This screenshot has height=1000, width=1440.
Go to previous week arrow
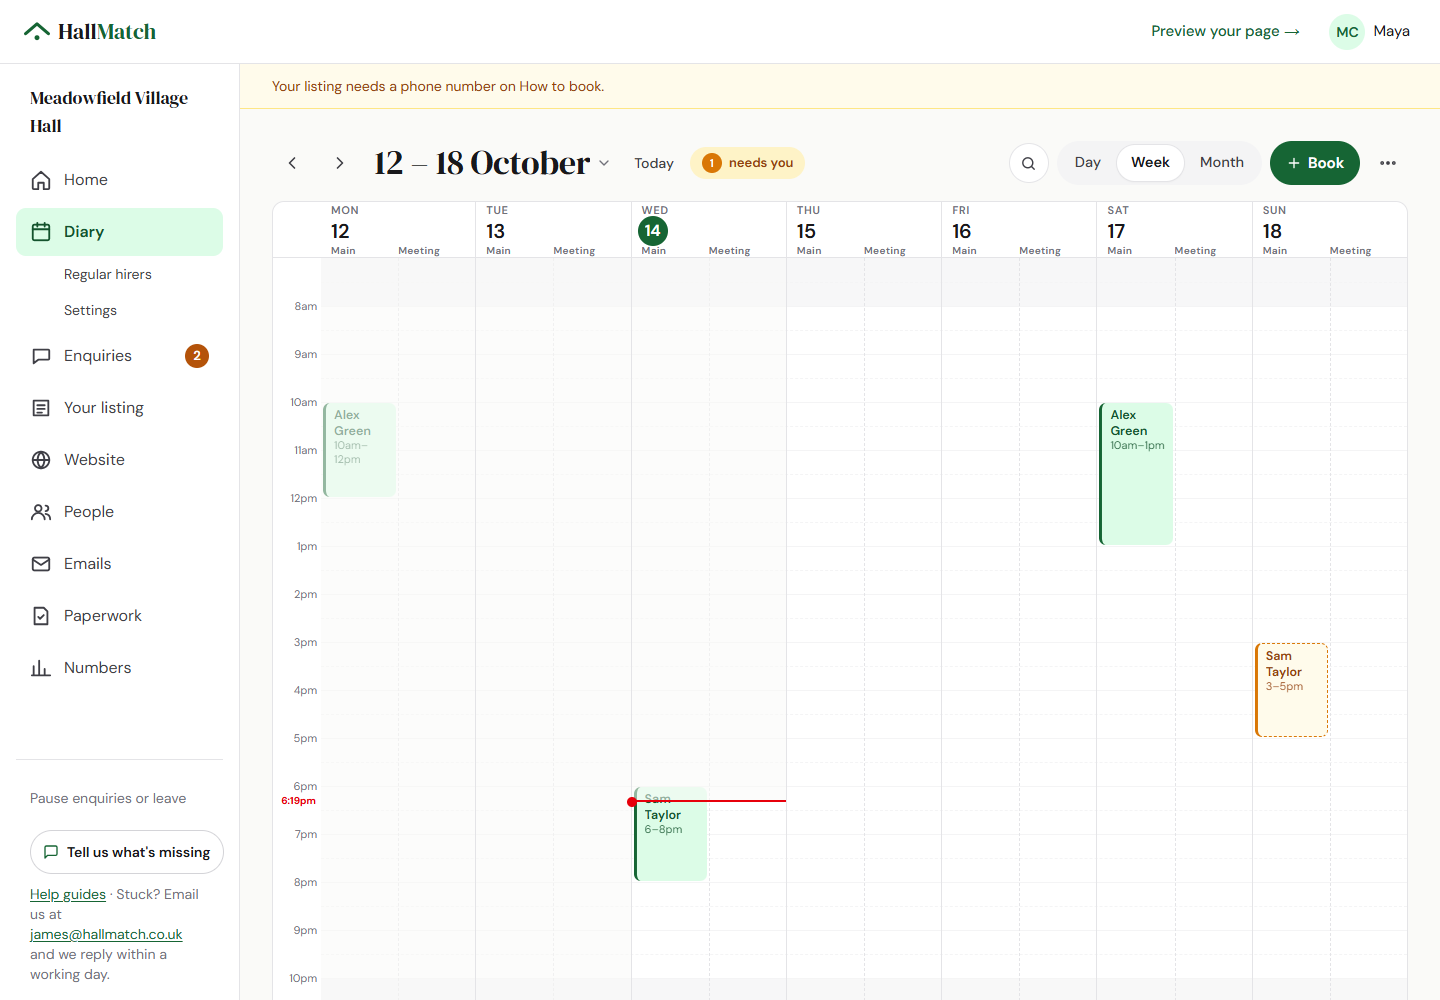[x=292, y=163]
